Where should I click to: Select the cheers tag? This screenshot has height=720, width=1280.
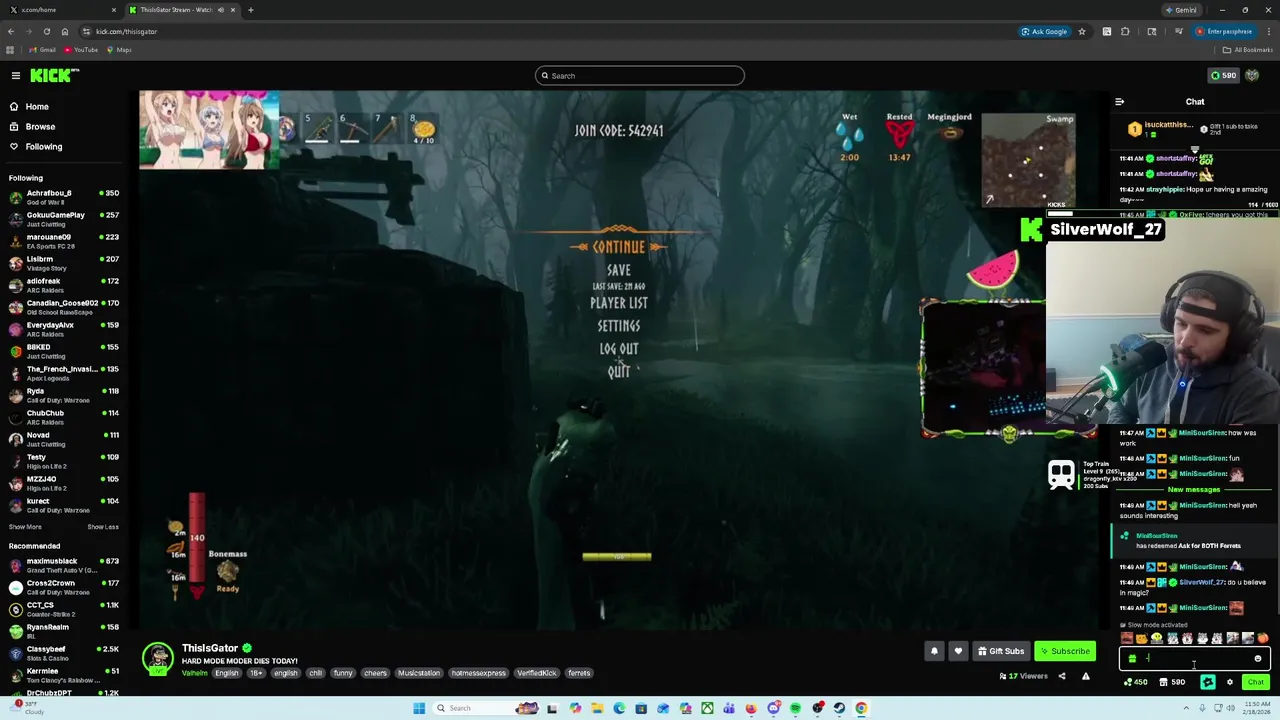pyautogui.click(x=375, y=673)
